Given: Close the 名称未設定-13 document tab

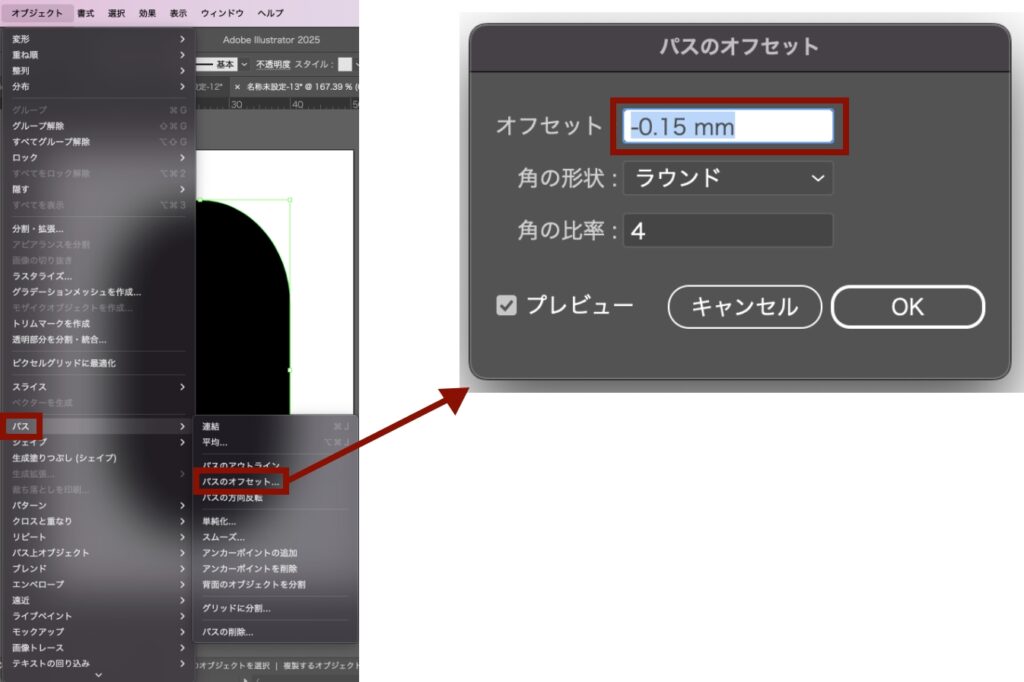Looking at the screenshot, I should tap(237, 87).
